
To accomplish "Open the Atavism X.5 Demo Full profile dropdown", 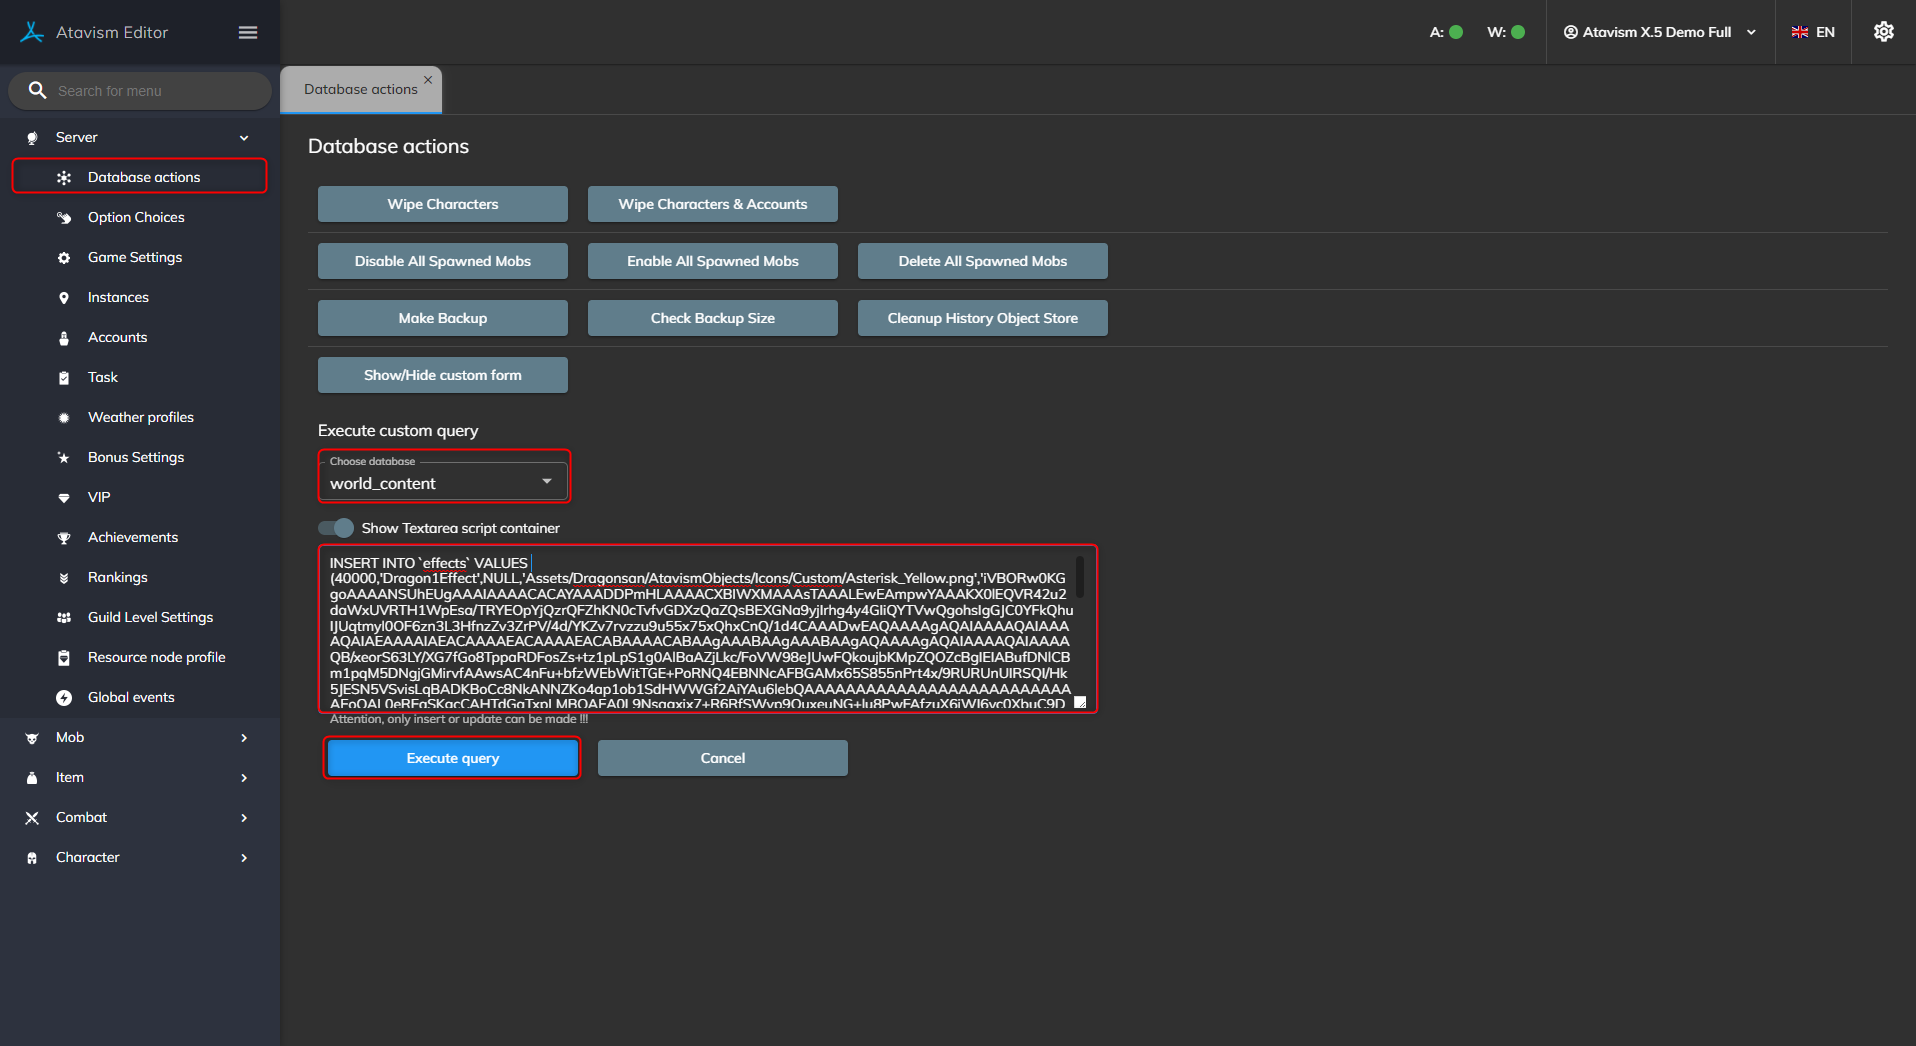I will 1660,32.
